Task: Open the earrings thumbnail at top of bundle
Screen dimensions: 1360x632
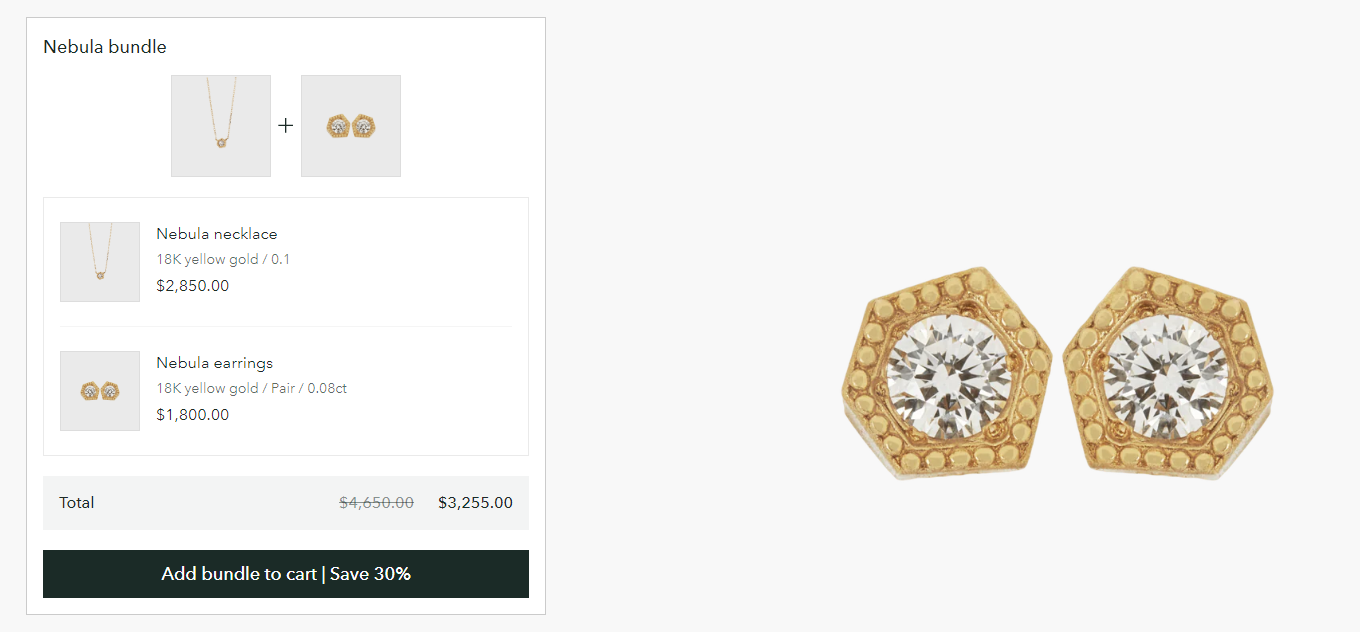Action: [x=351, y=126]
